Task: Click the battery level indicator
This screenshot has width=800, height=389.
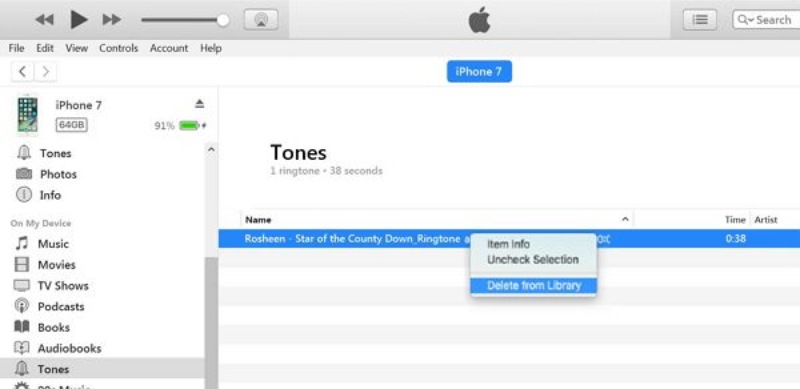Action: [x=190, y=126]
